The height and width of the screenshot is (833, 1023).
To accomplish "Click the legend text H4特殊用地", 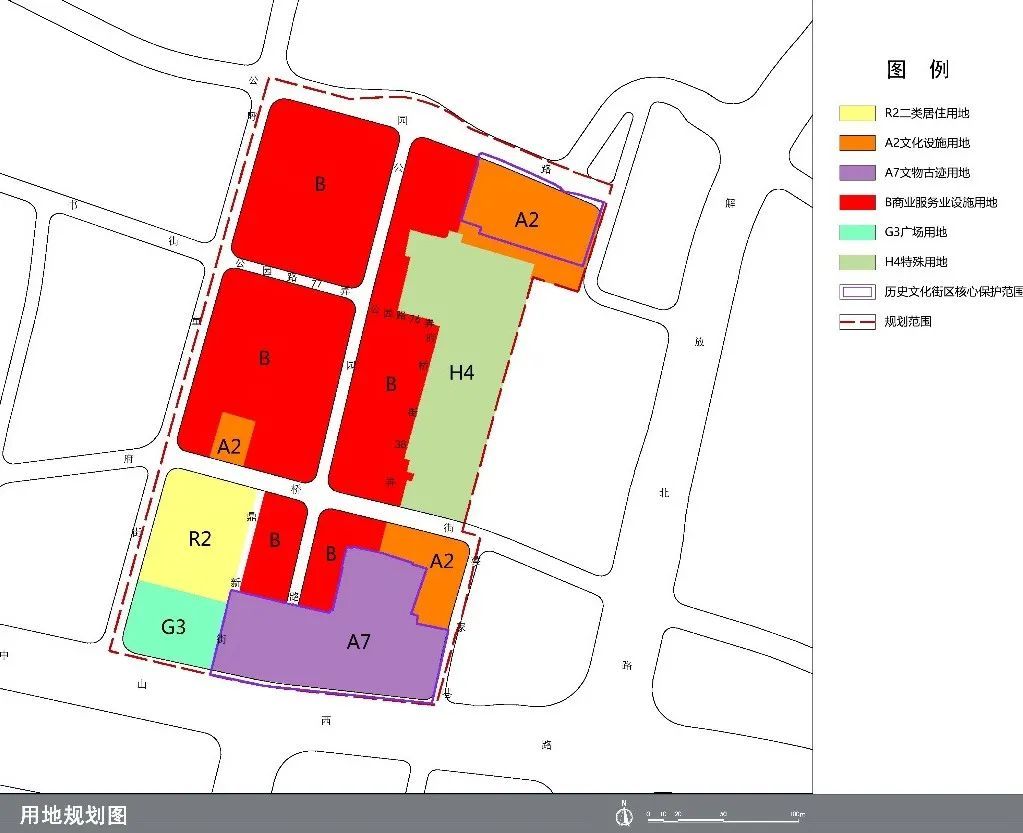I will [x=915, y=262].
